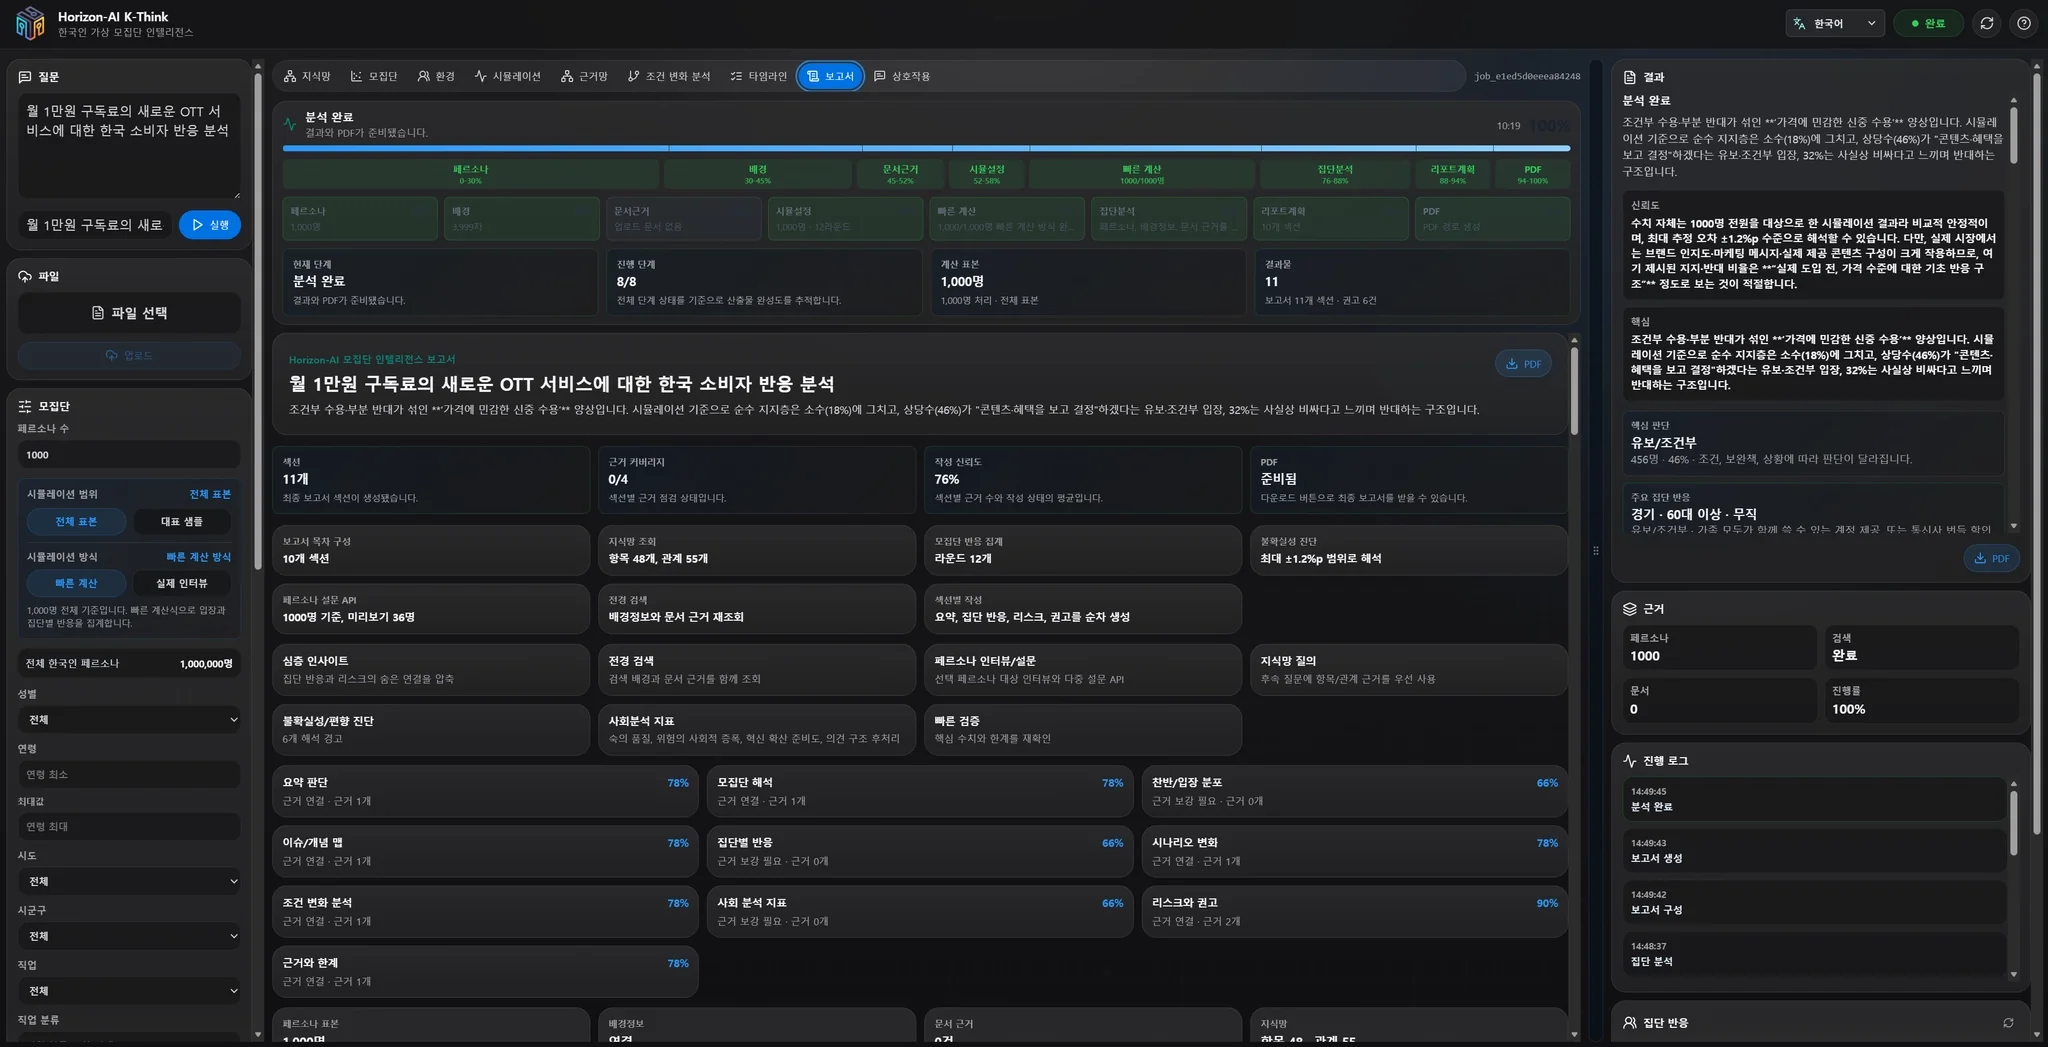This screenshot has height=1047, width=2048.
Task: Click the green 완료 status badge
Action: pos(1928,23)
